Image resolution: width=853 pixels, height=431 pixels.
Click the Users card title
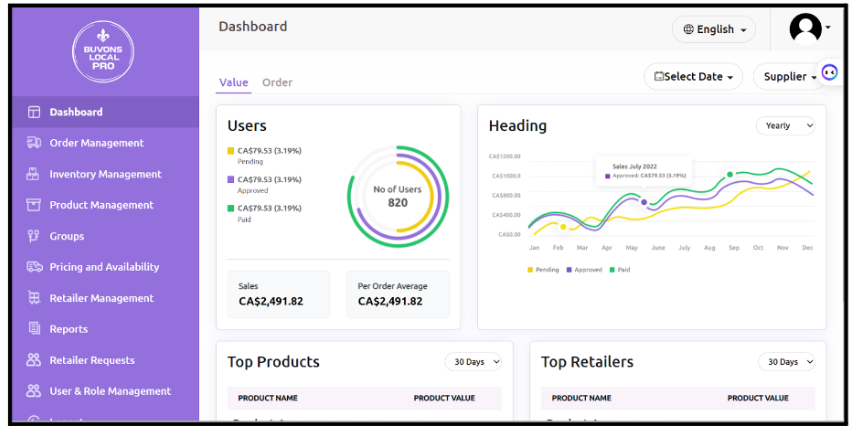[247, 126]
